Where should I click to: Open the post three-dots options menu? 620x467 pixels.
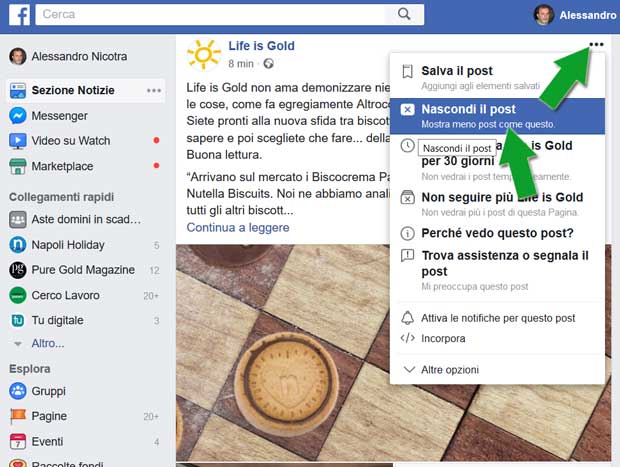596,44
